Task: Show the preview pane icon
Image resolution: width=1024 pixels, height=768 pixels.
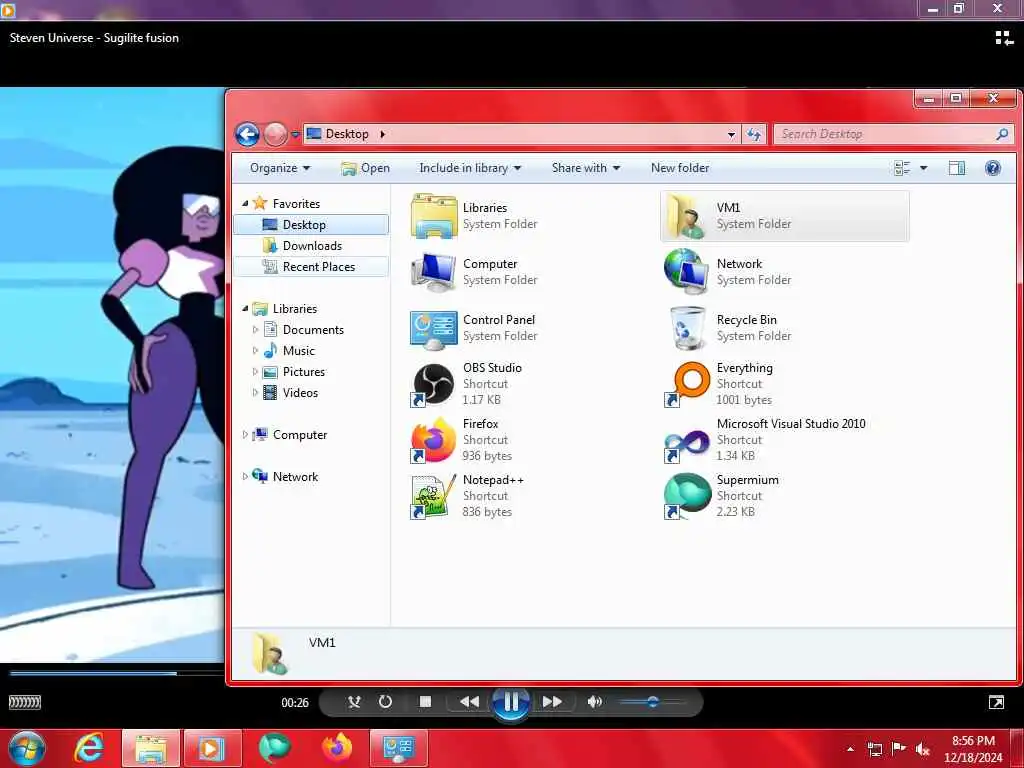Action: coord(957,168)
